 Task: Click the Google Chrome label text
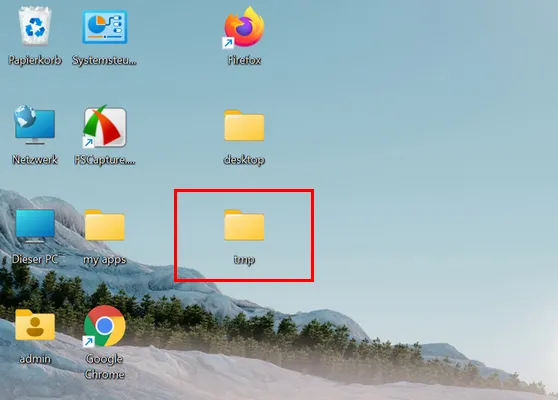(105, 367)
